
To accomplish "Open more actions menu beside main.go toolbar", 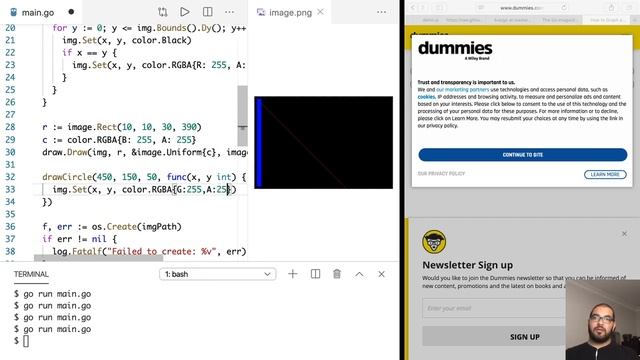I will coord(229,12).
